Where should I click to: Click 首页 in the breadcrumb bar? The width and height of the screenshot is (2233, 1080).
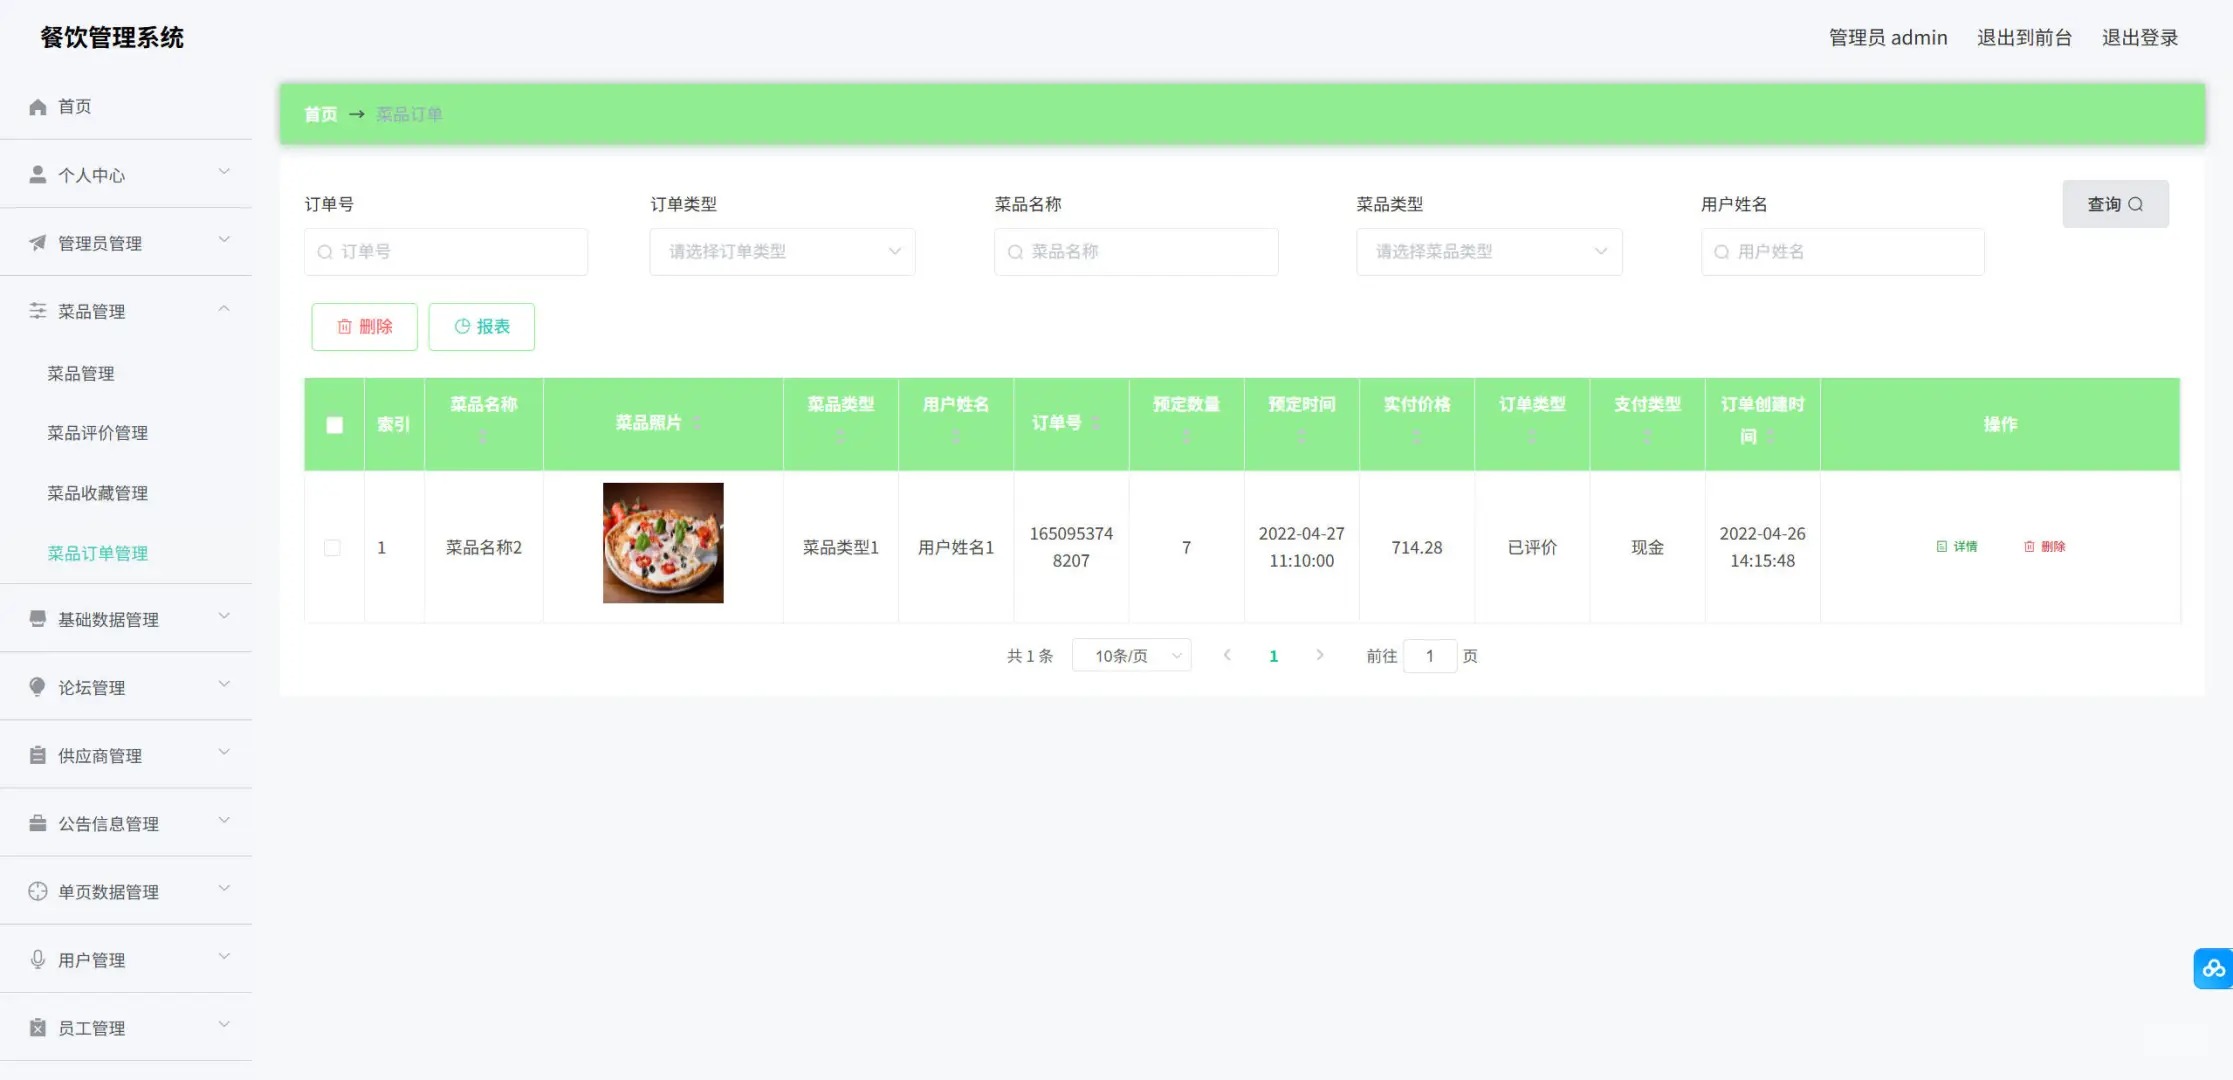point(321,115)
